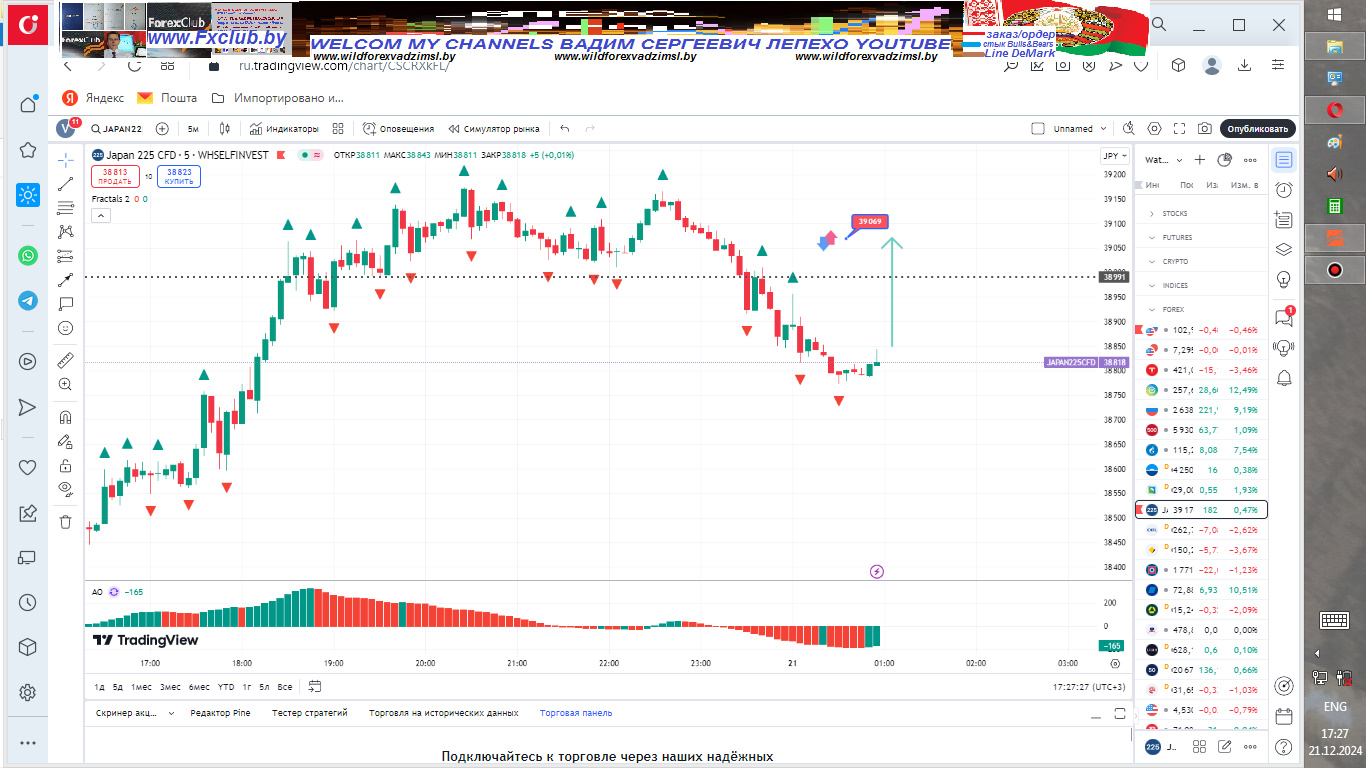The image size is (1366, 768).
Task: Create an alert via Оповещения
Action: pyautogui.click(x=398, y=129)
